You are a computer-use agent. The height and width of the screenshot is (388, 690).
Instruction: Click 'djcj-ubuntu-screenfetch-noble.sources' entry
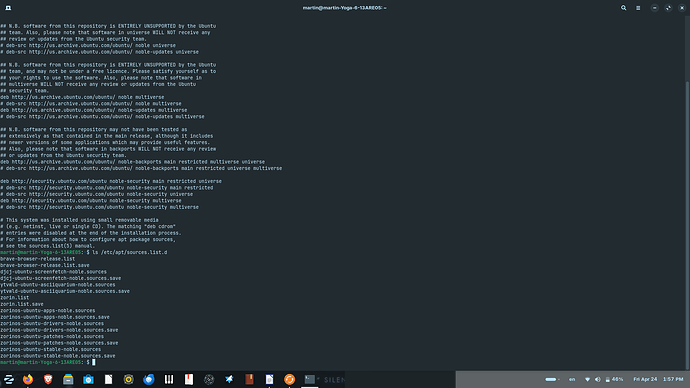[53, 272]
